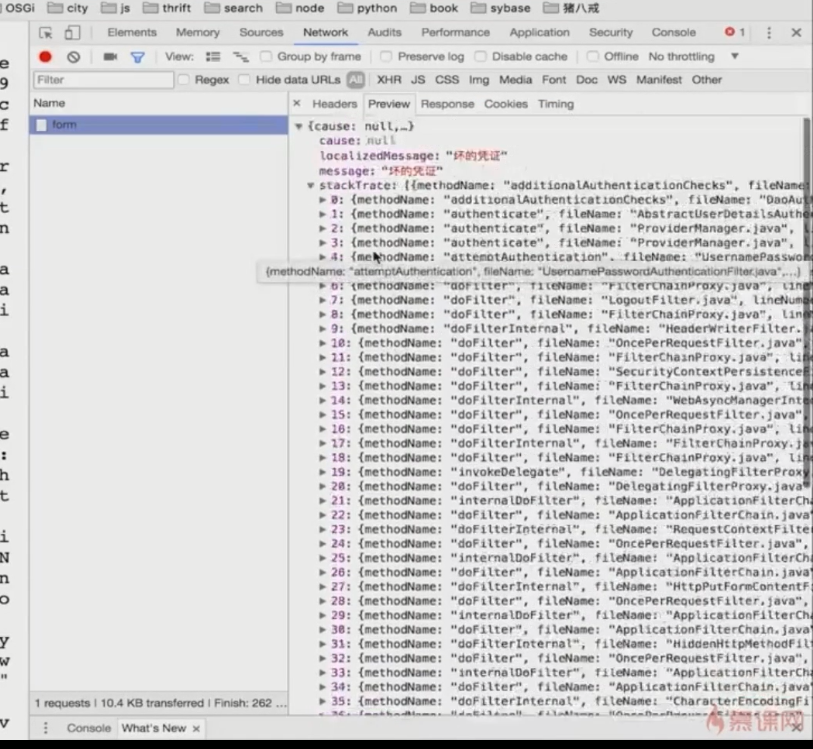This screenshot has height=749, width=813.
Task: Open the Cookies tab
Action: tap(506, 104)
